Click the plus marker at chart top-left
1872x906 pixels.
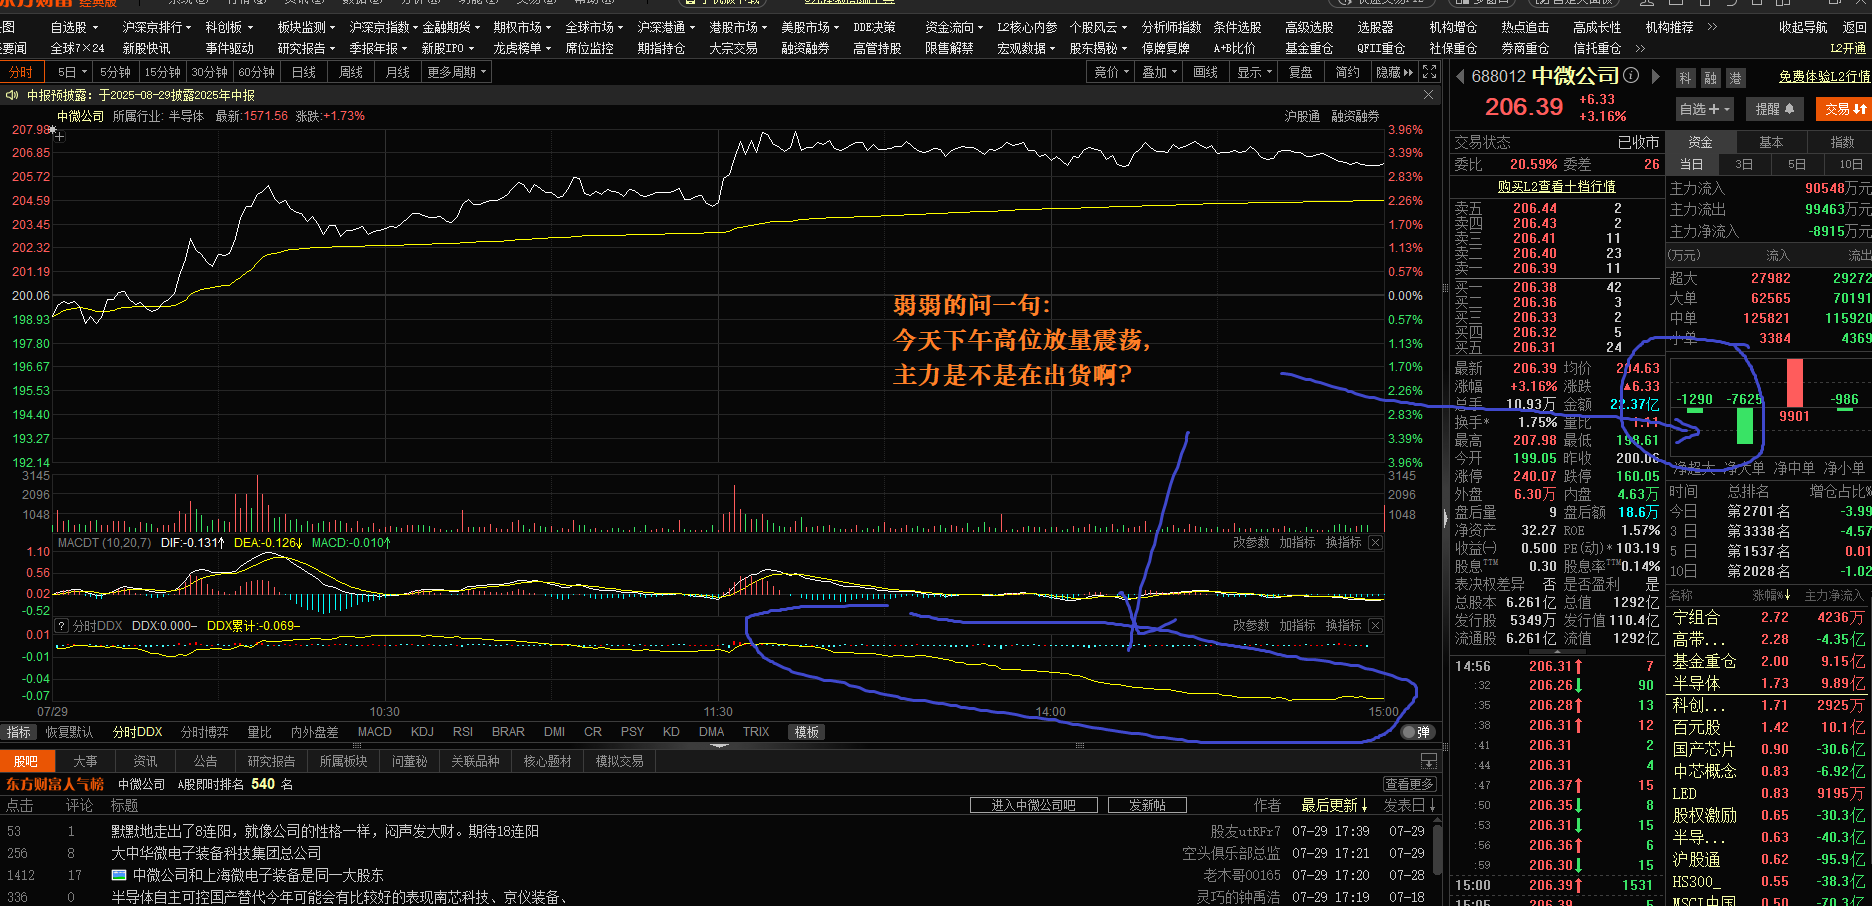[x=60, y=136]
